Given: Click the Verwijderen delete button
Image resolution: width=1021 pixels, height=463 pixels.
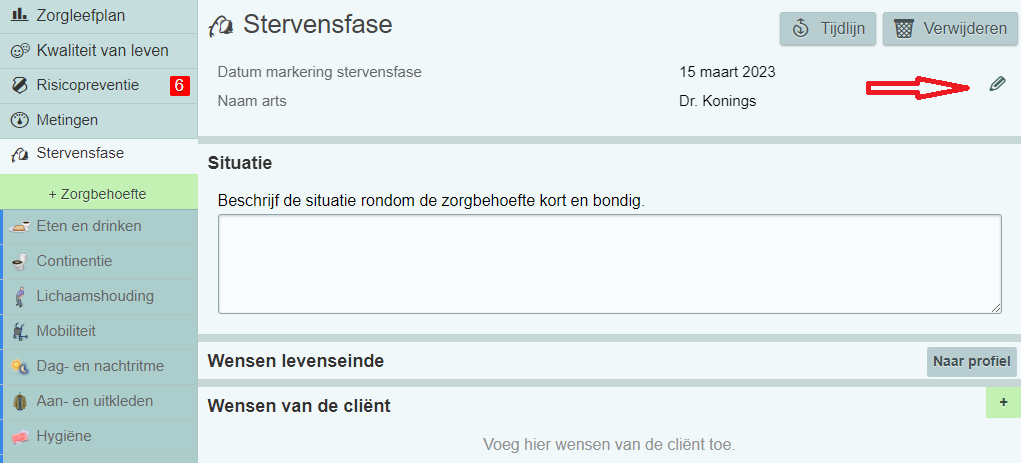Looking at the screenshot, I should [x=949, y=29].
